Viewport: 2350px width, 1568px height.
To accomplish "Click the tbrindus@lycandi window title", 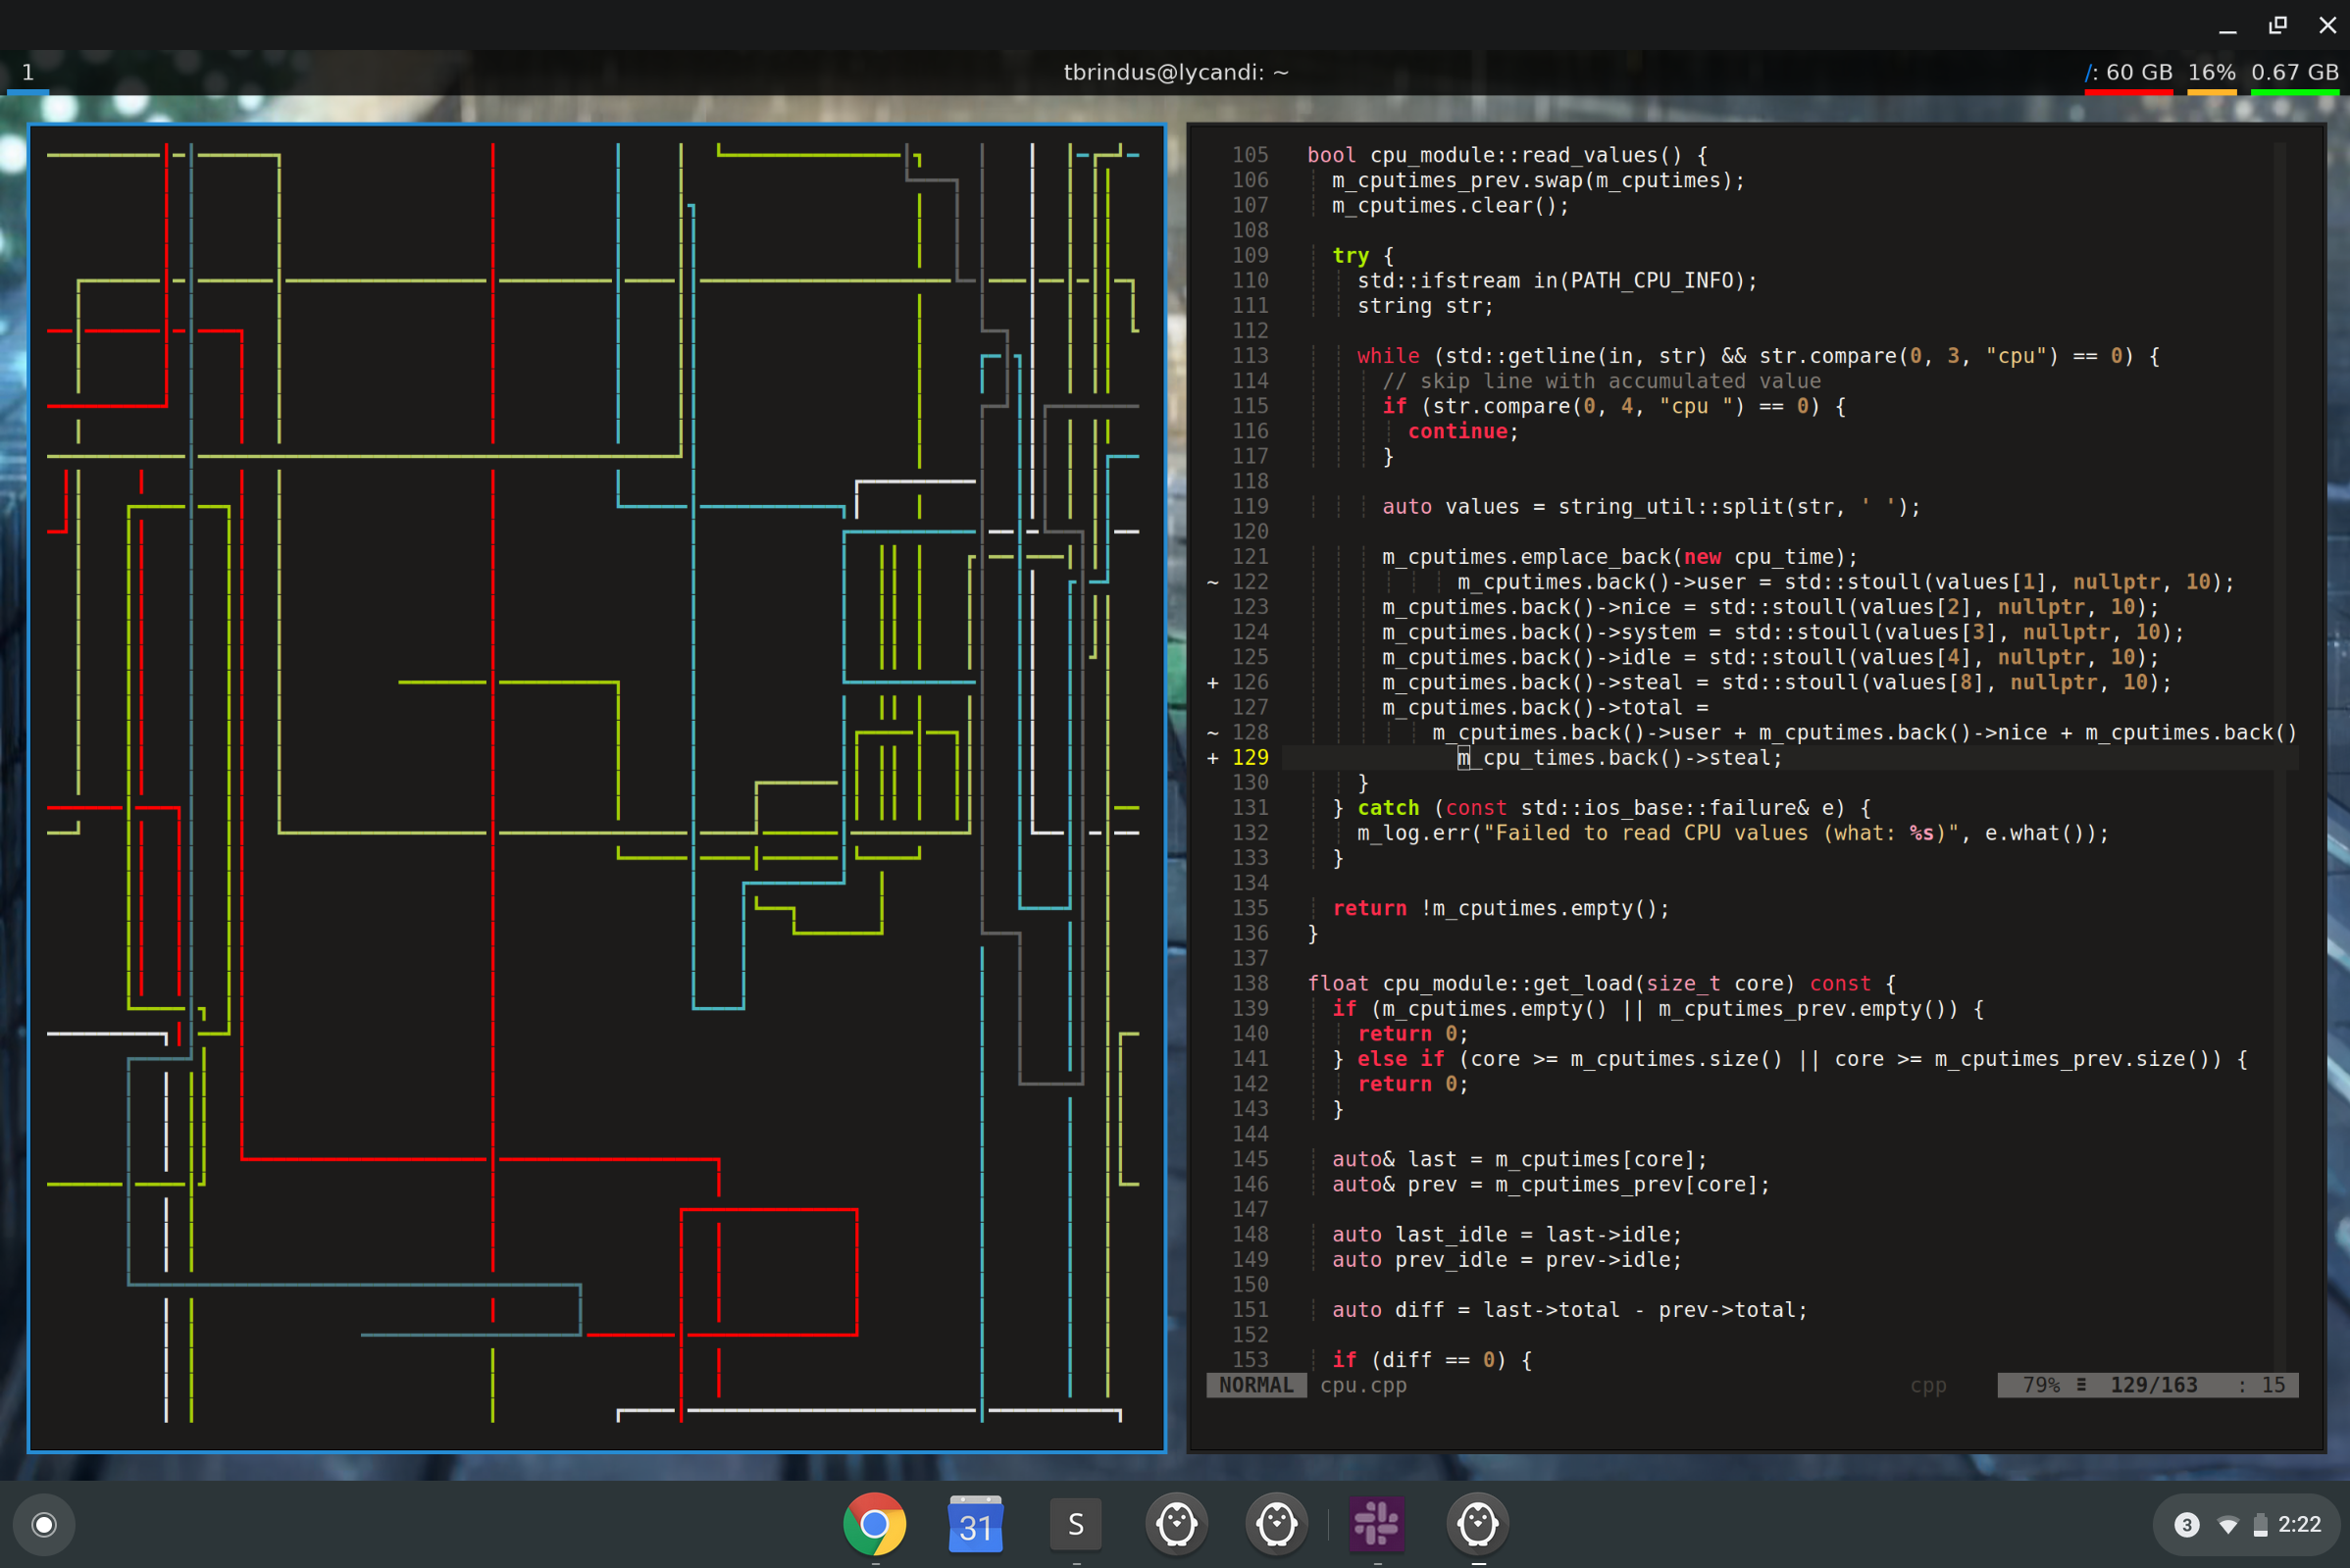I will pyautogui.click(x=1175, y=72).
